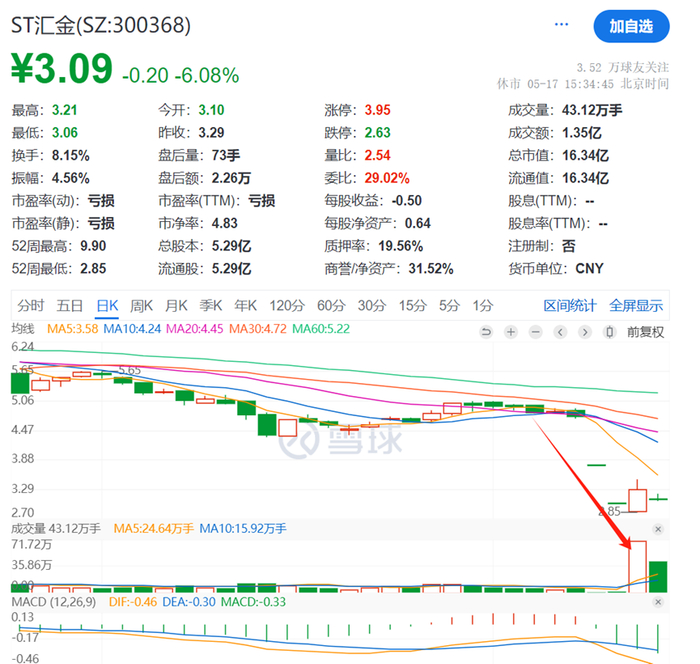Click the tall red volume bar
The height and width of the screenshot is (664, 700).
(638, 567)
